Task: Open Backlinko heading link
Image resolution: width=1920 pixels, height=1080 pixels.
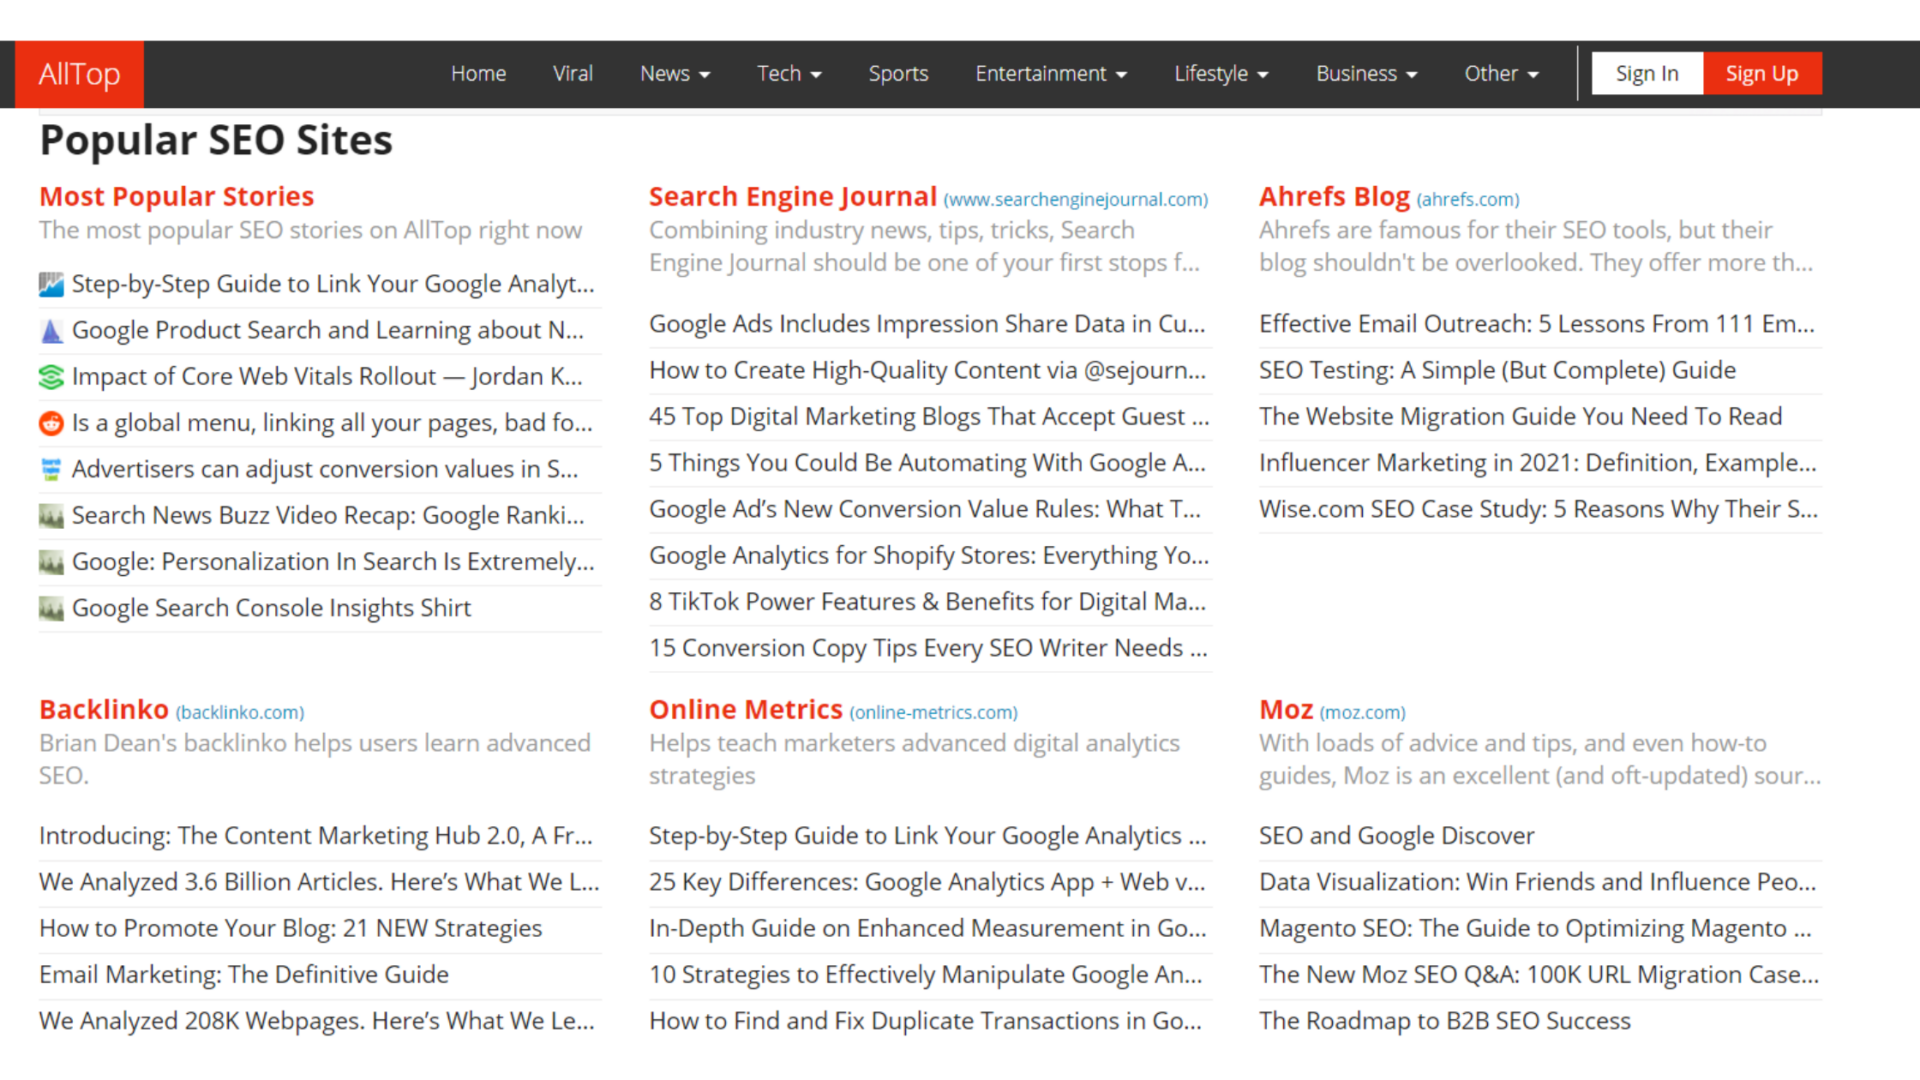Action: (104, 710)
